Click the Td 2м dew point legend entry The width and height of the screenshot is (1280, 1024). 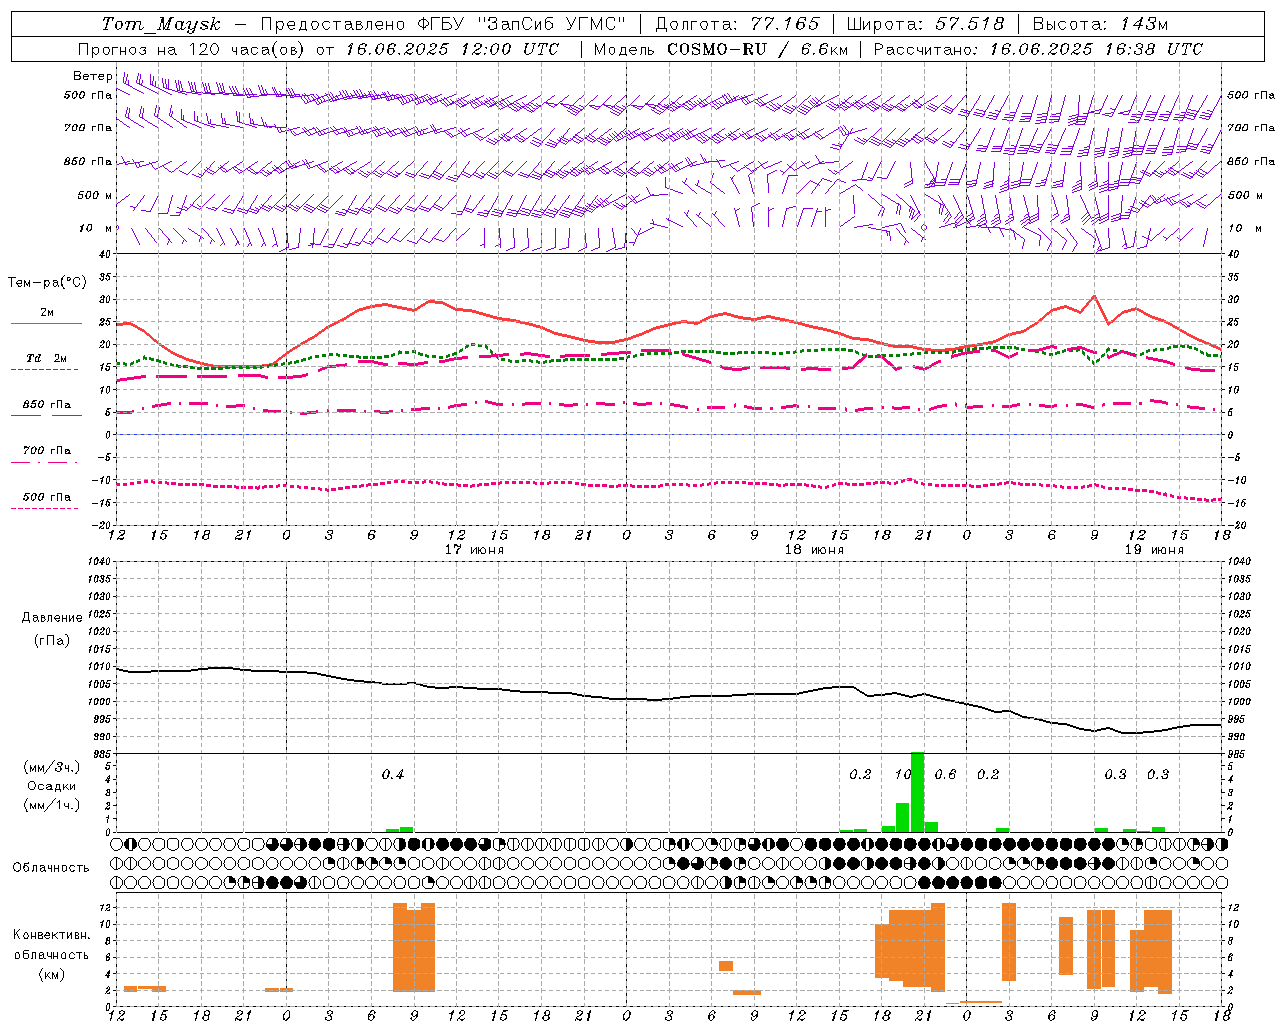tap(46, 358)
